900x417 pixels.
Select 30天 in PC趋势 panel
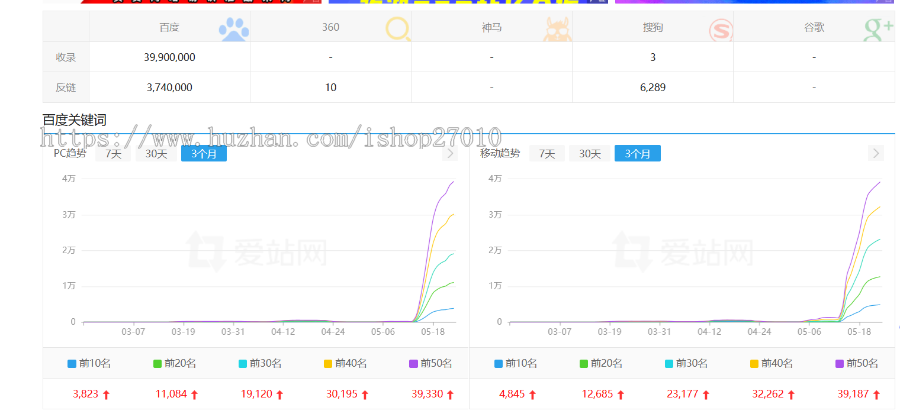(156, 154)
